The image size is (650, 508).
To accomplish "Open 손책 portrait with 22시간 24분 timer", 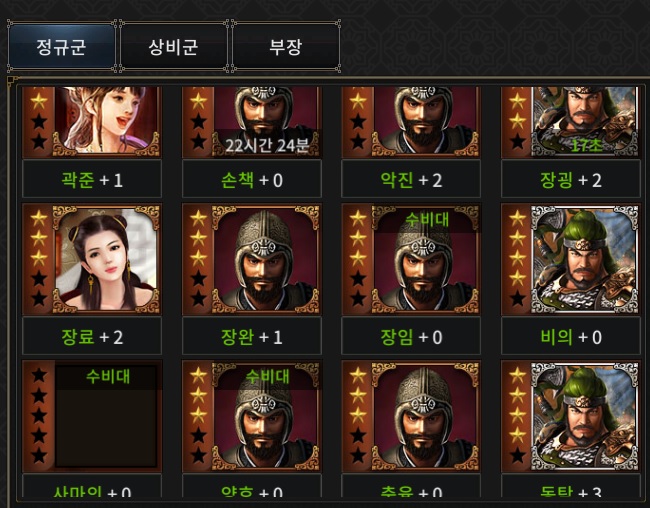I will 266,122.
